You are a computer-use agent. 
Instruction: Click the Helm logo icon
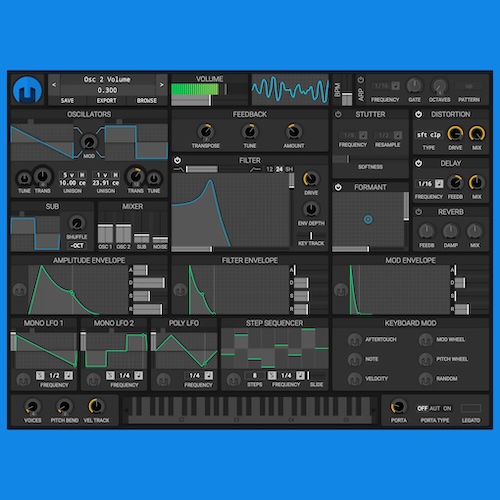pos(27,90)
